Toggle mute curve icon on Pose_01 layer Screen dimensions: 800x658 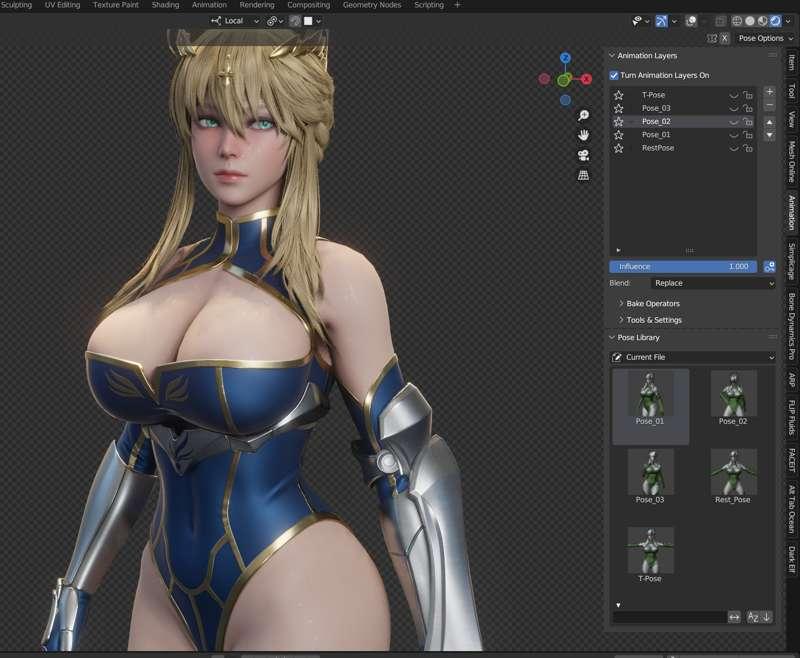point(734,135)
